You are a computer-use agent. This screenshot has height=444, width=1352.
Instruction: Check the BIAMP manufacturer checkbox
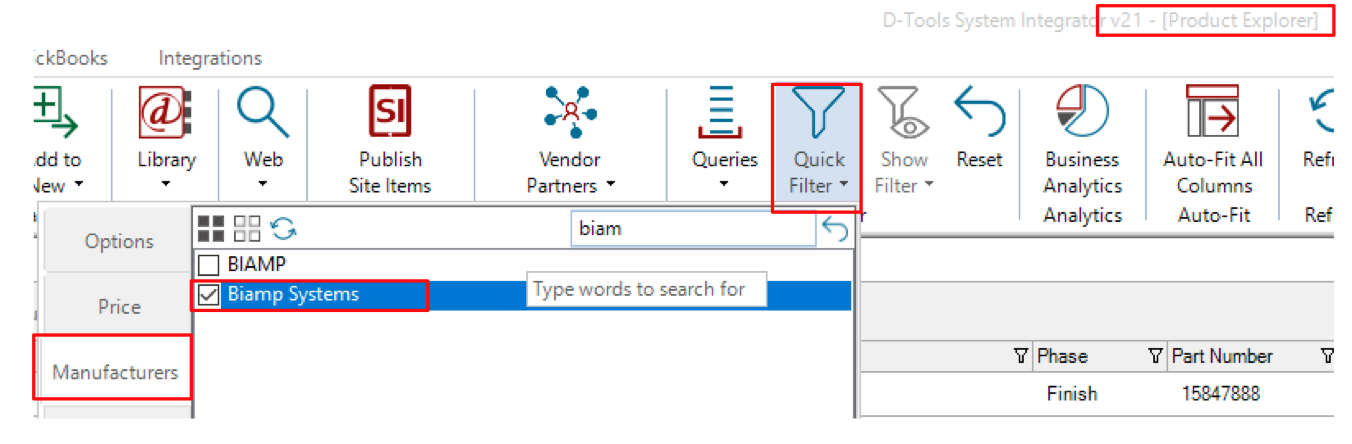pos(209,265)
